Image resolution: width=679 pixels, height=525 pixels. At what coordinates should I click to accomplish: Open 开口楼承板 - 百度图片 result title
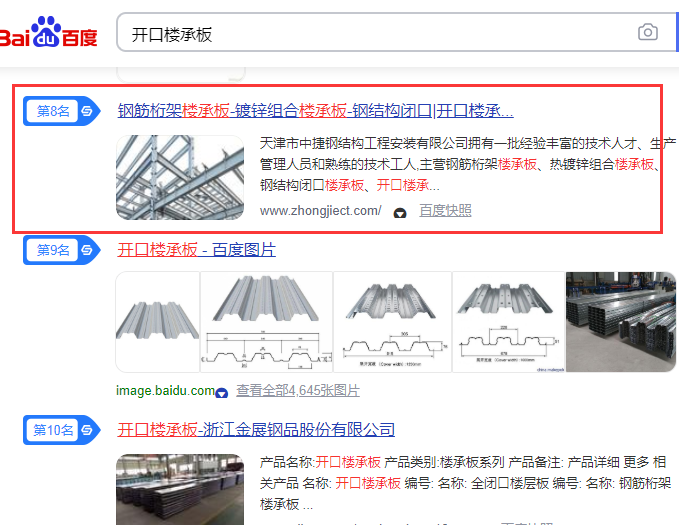[196, 250]
